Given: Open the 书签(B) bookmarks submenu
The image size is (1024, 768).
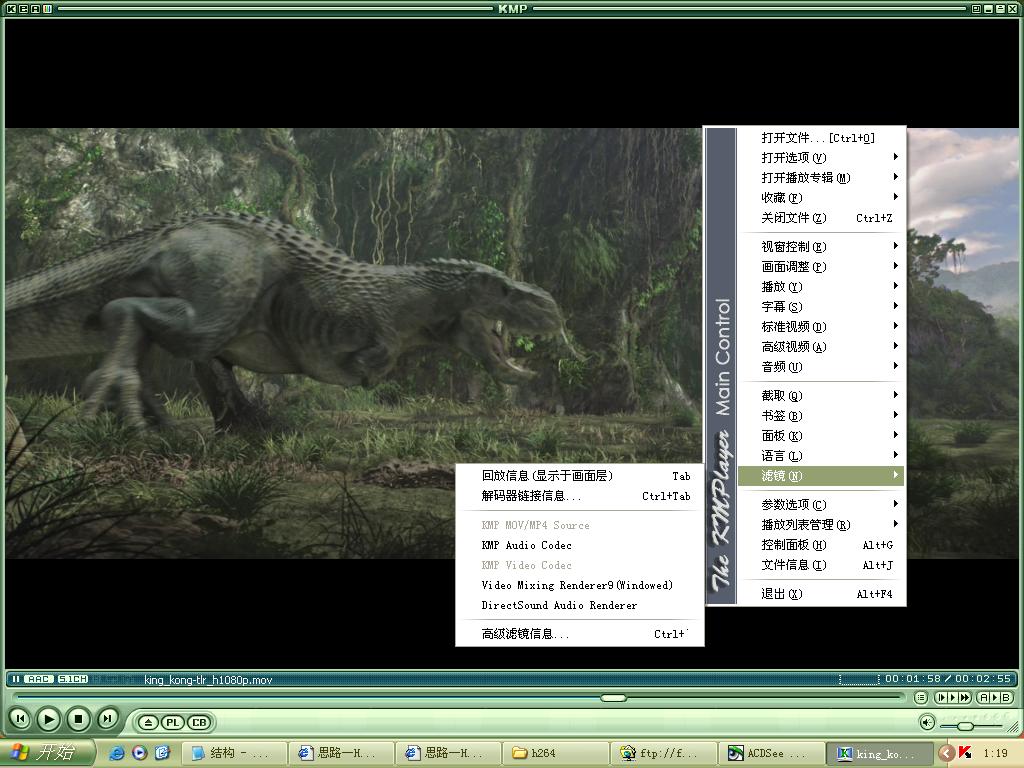Looking at the screenshot, I should click(x=821, y=415).
